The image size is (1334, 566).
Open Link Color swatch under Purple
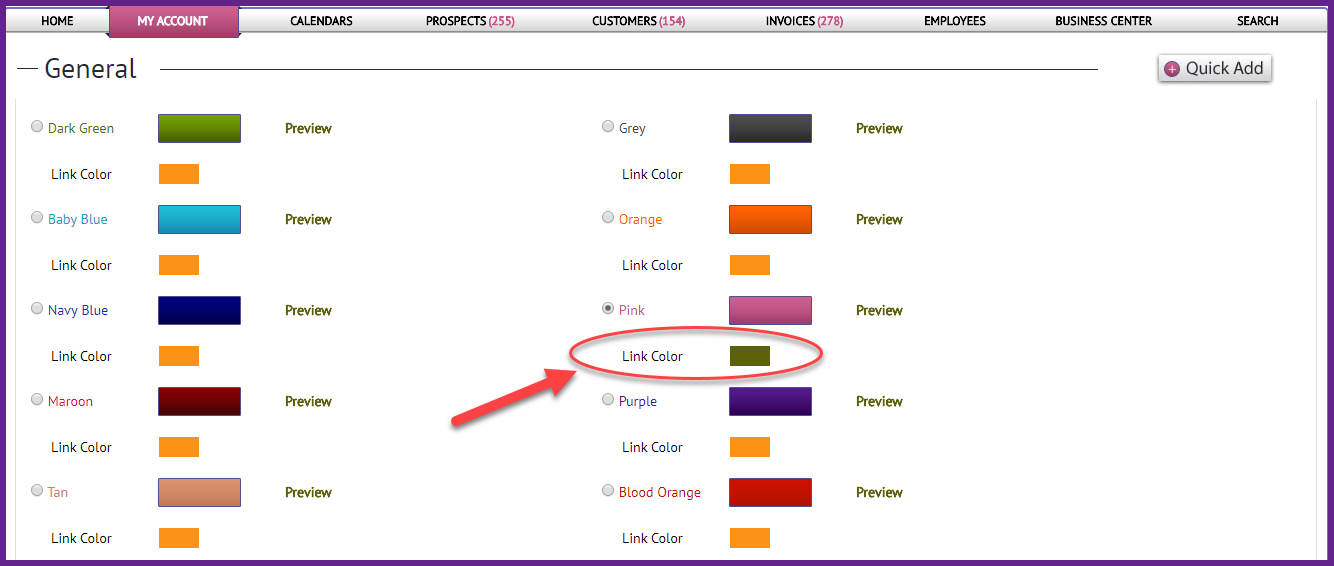pos(750,447)
